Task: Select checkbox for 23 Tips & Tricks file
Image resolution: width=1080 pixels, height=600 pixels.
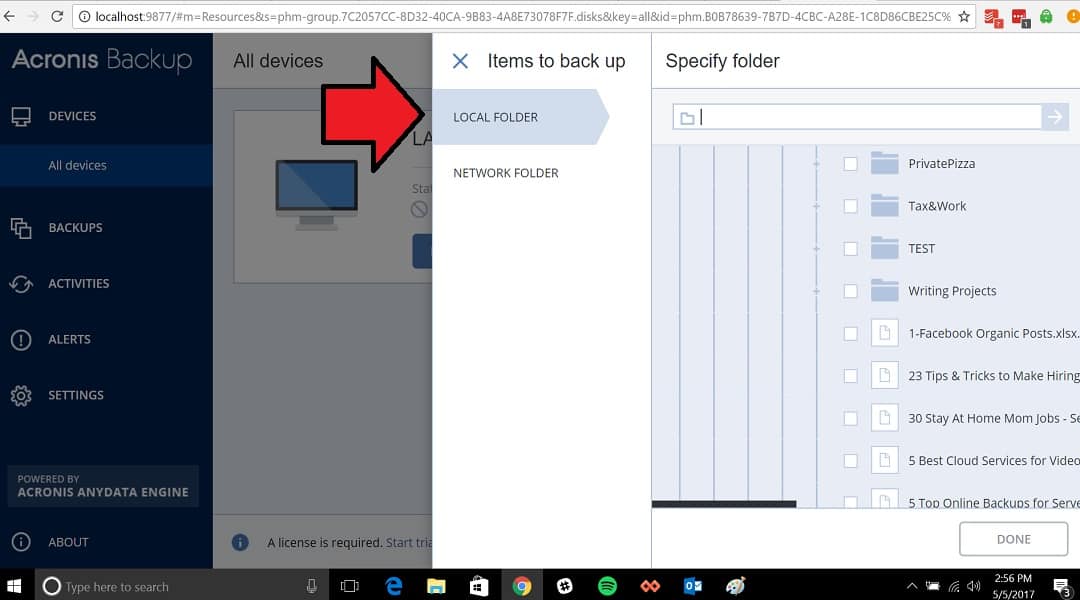Action: click(851, 376)
